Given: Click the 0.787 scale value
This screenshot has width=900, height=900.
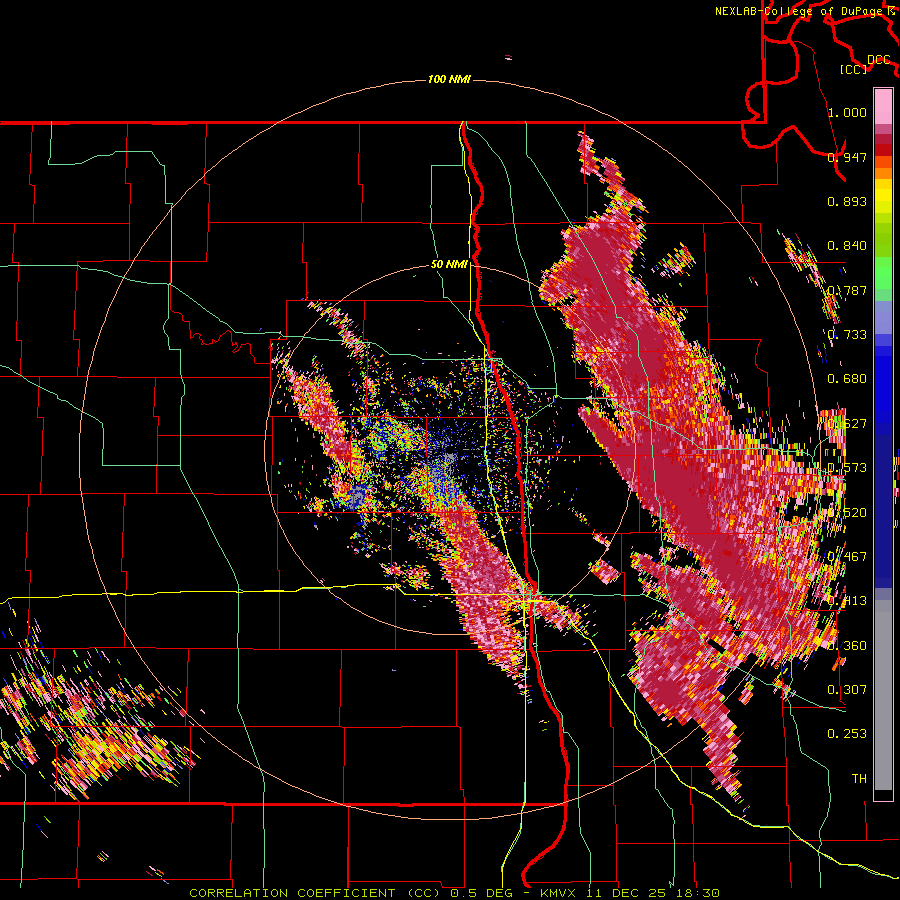Looking at the screenshot, I should pos(847,290).
